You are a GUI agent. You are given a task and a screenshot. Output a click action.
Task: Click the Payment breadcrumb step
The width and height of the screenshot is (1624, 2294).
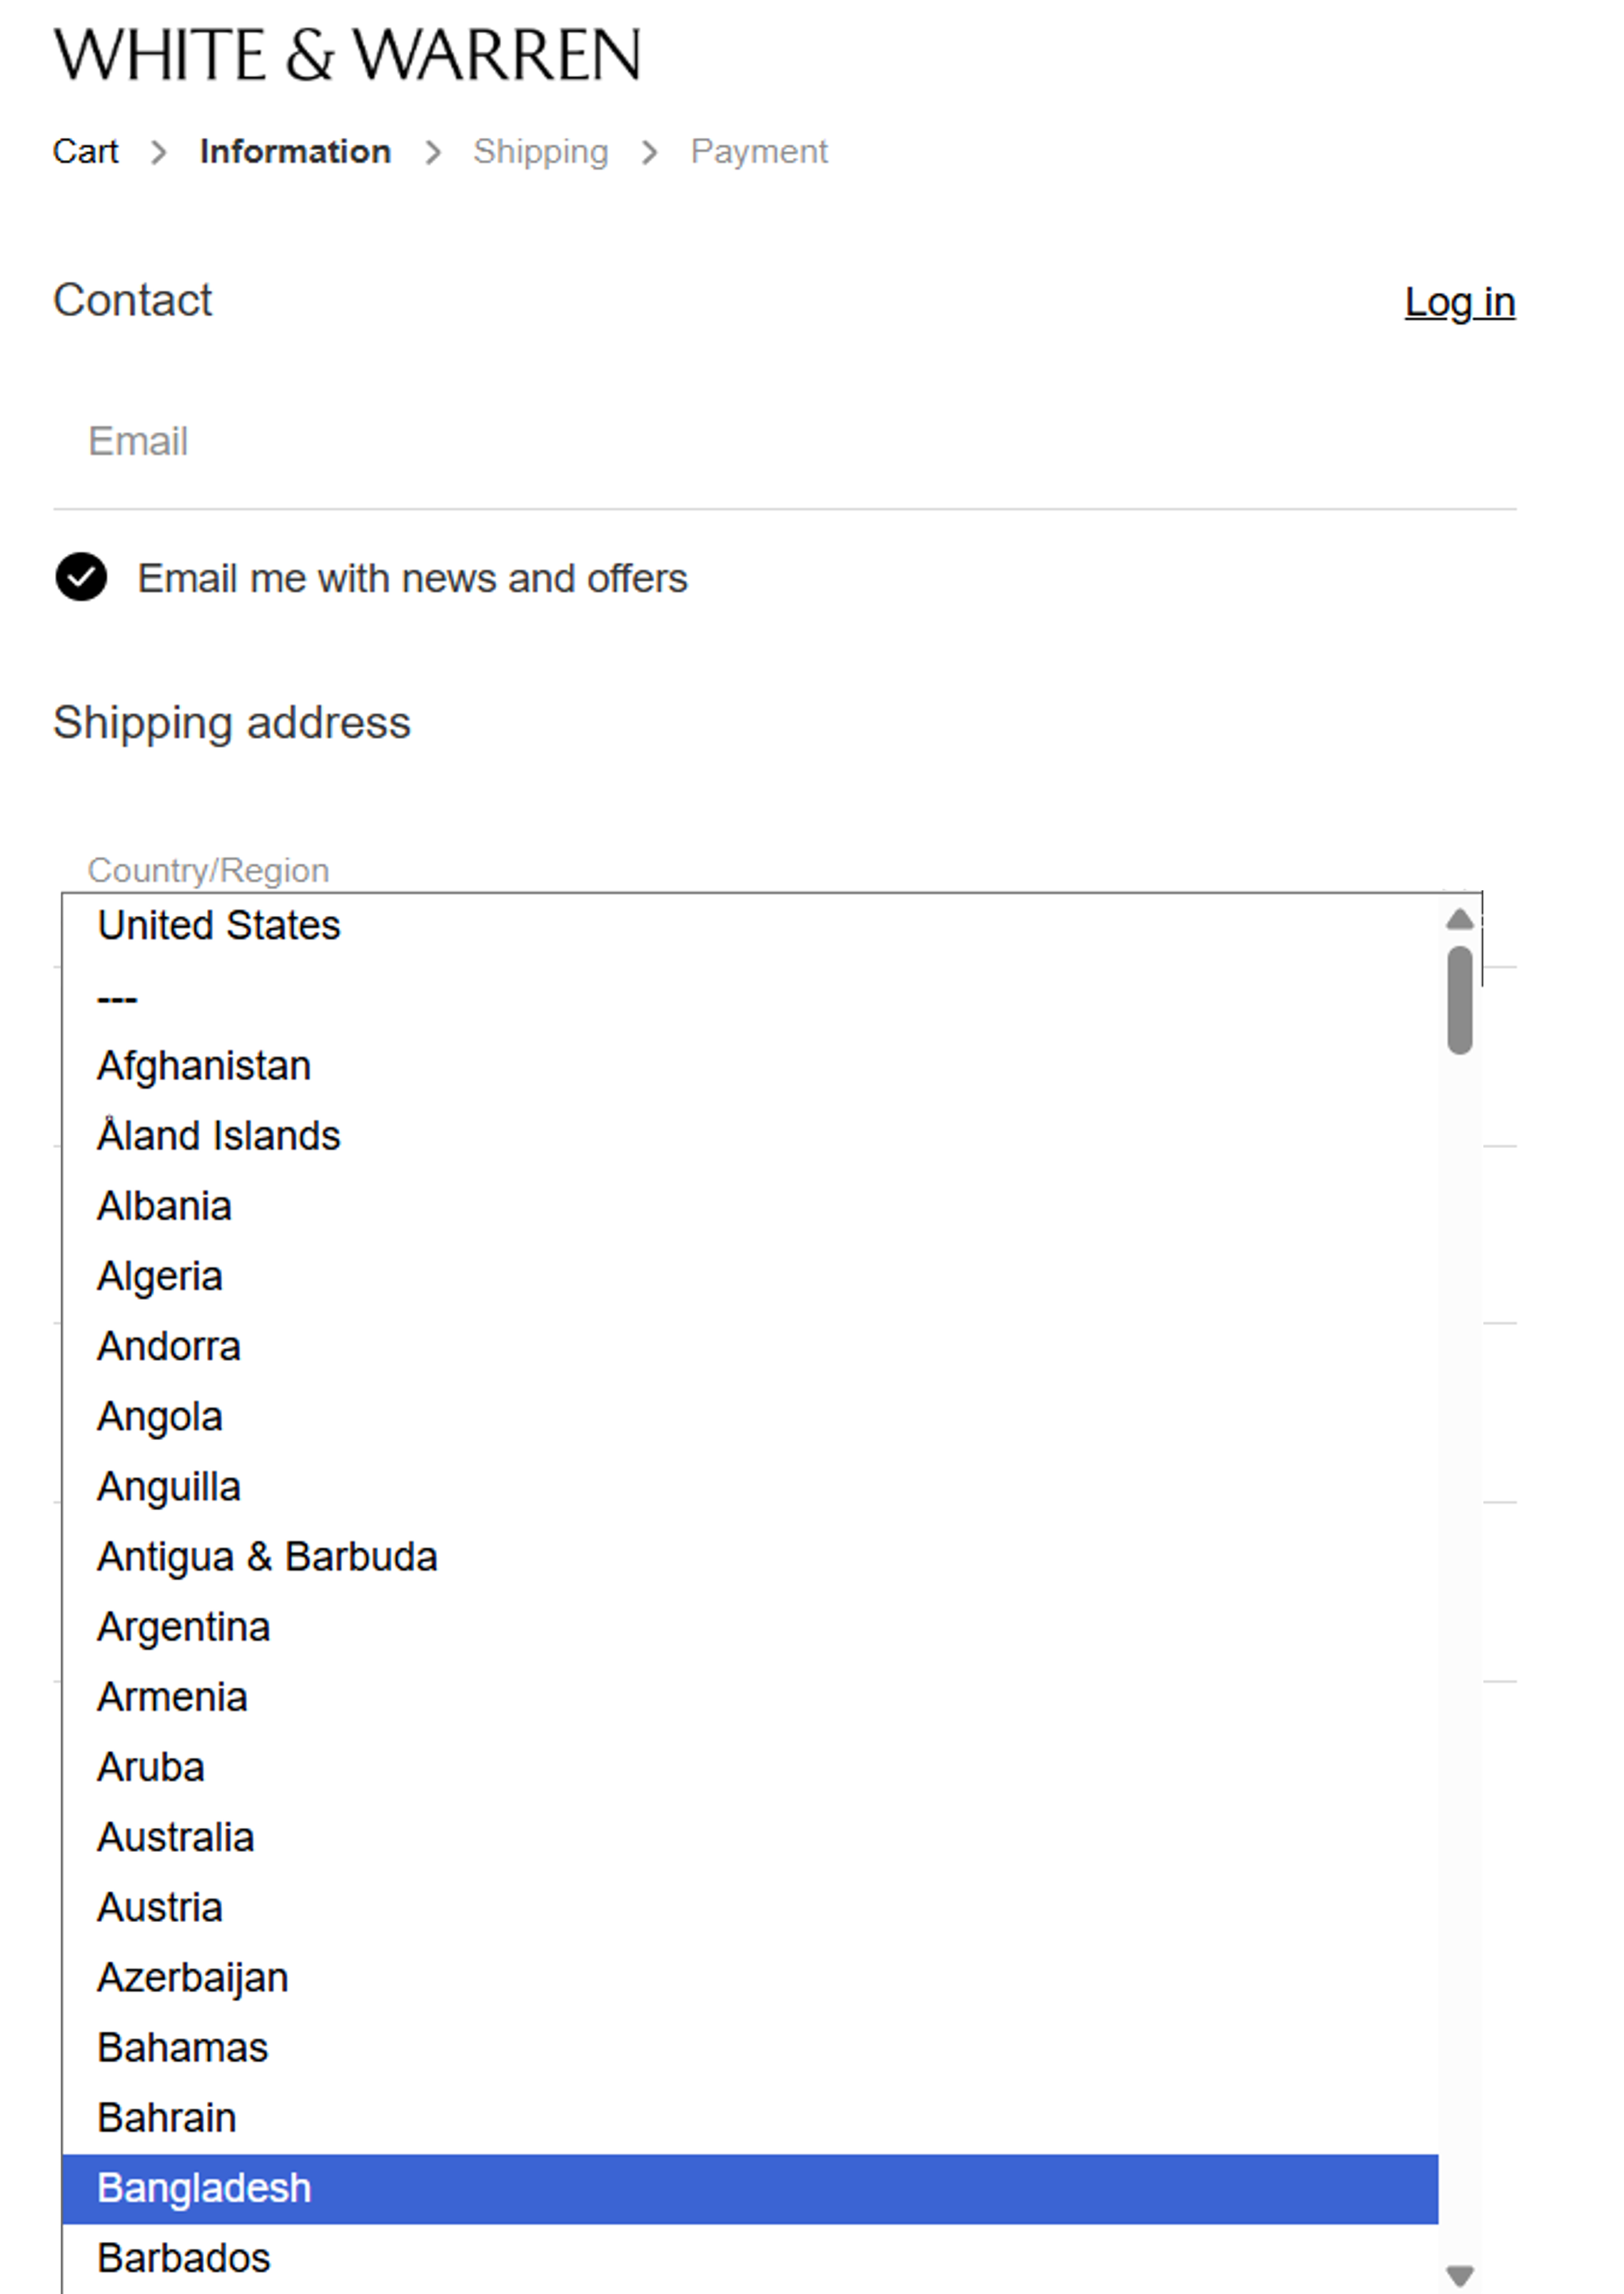pos(758,152)
